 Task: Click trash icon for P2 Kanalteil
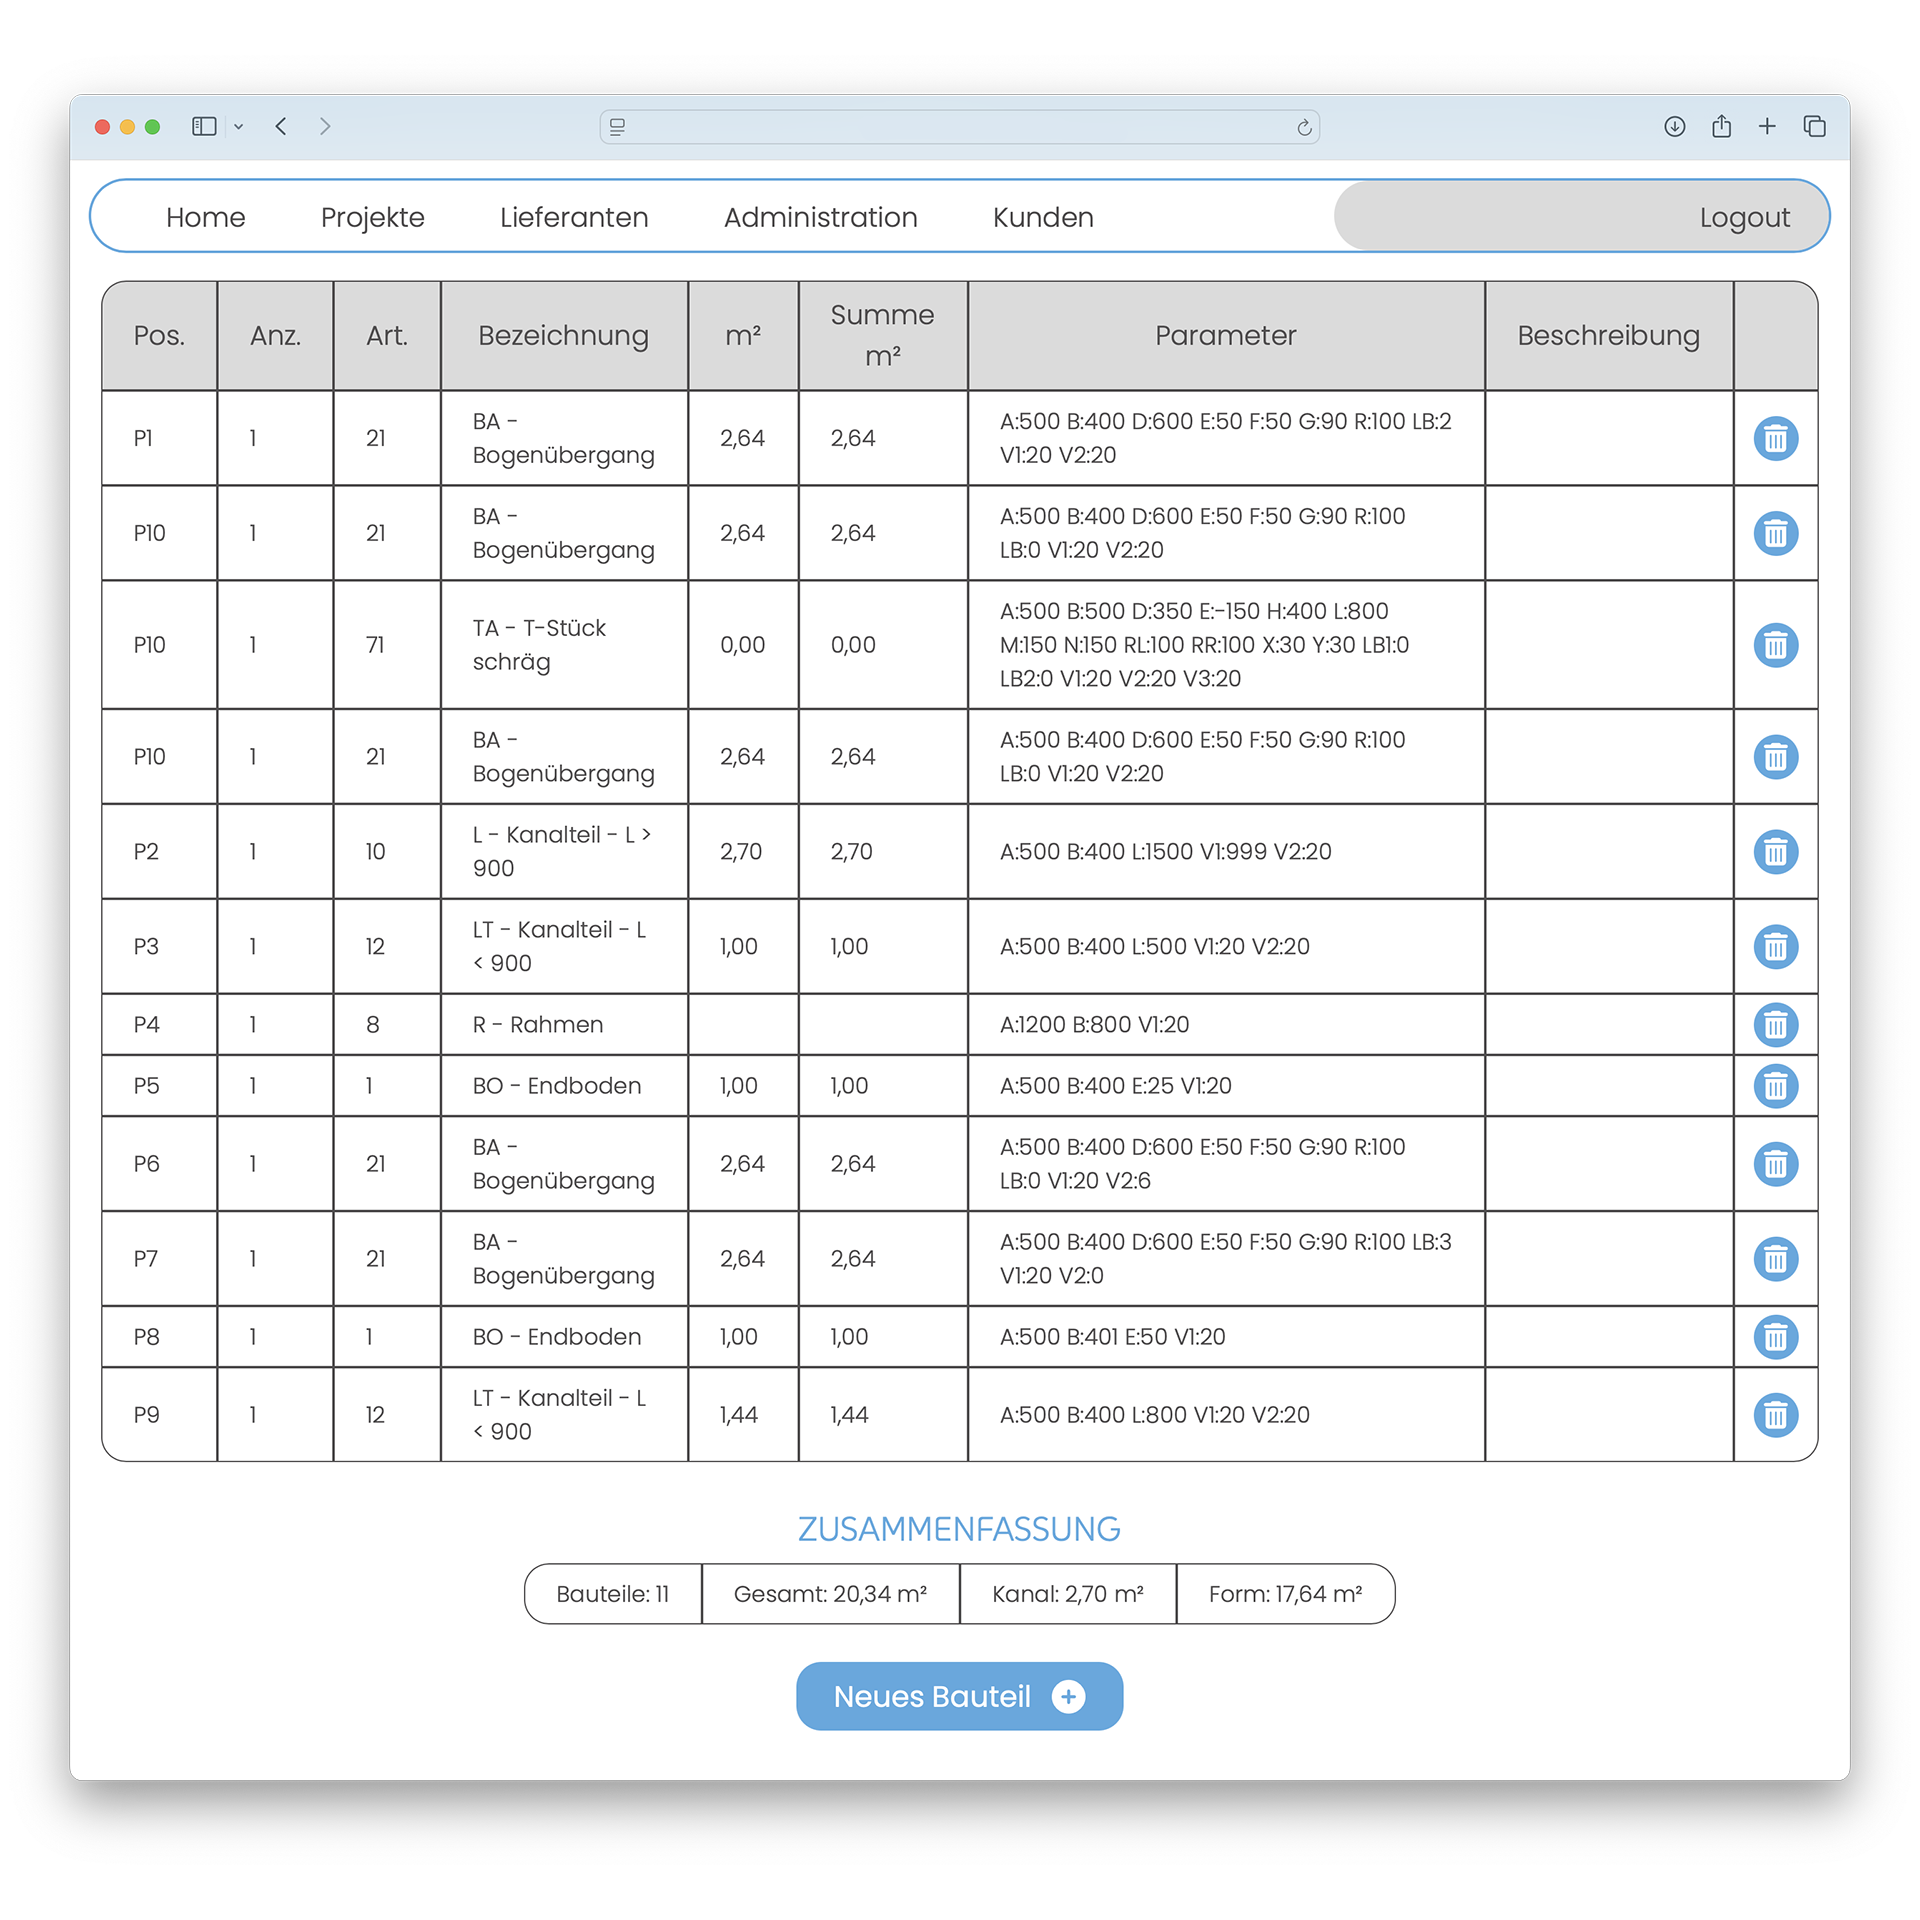[1775, 852]
